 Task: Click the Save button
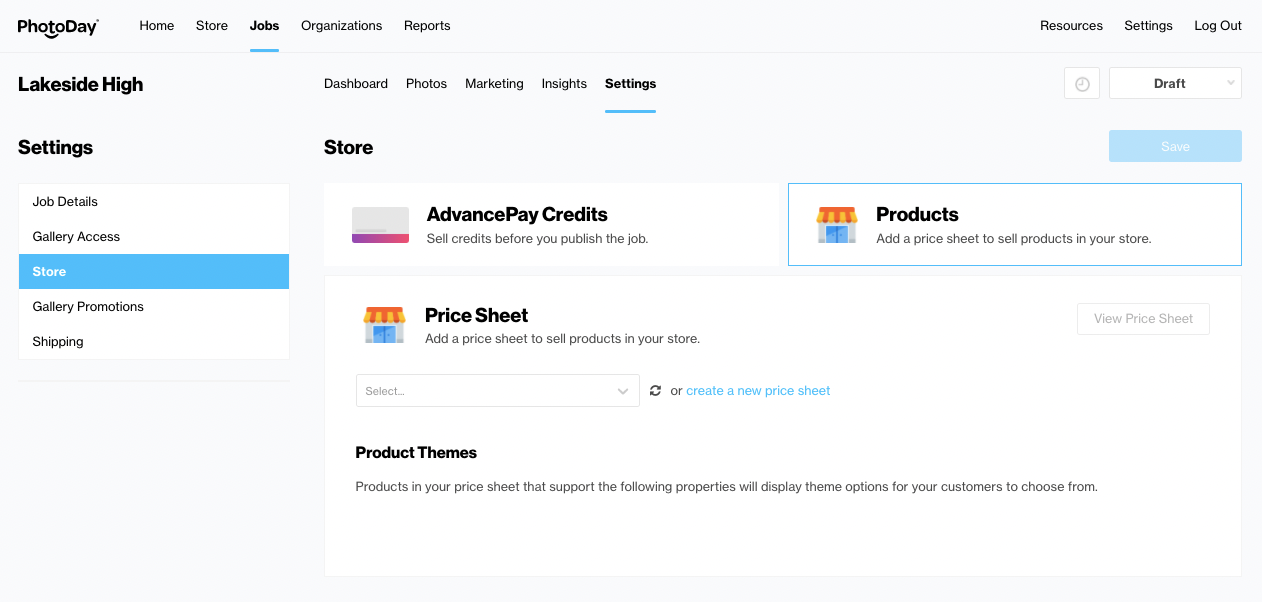click(x=1175, y=146)
